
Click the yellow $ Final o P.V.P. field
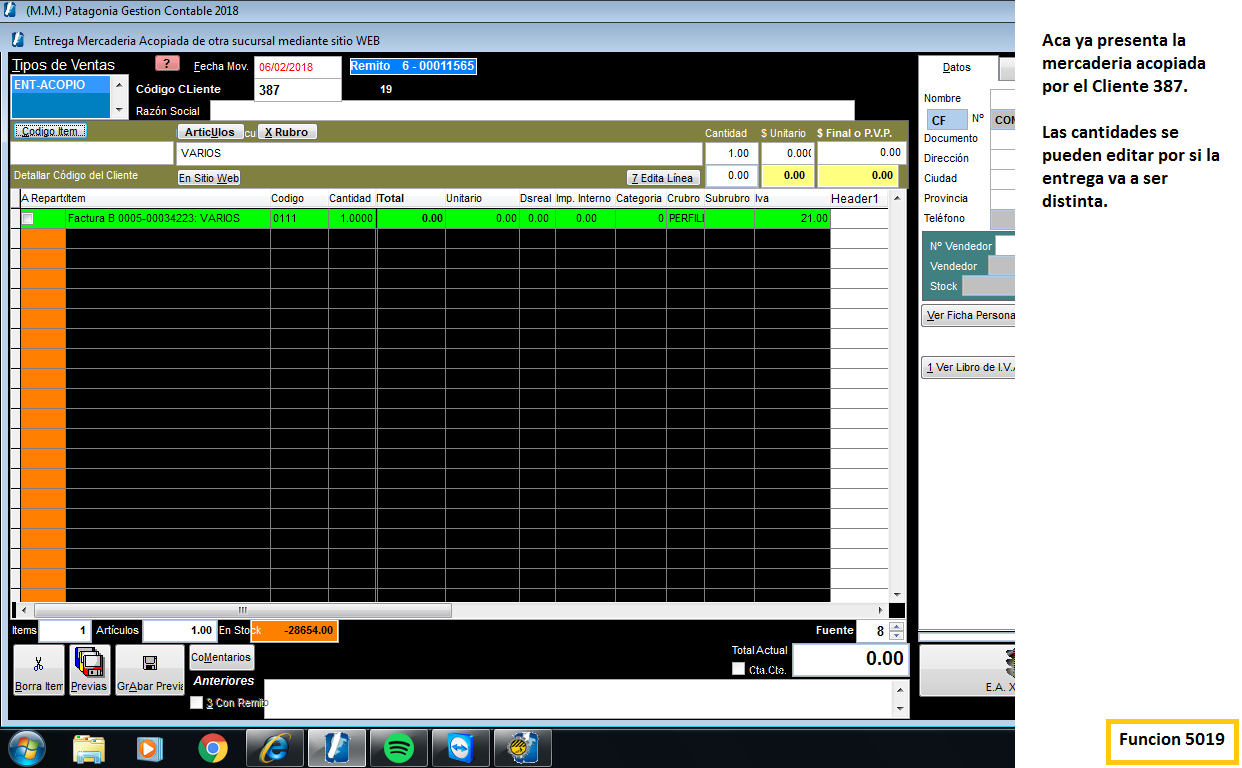861,176
